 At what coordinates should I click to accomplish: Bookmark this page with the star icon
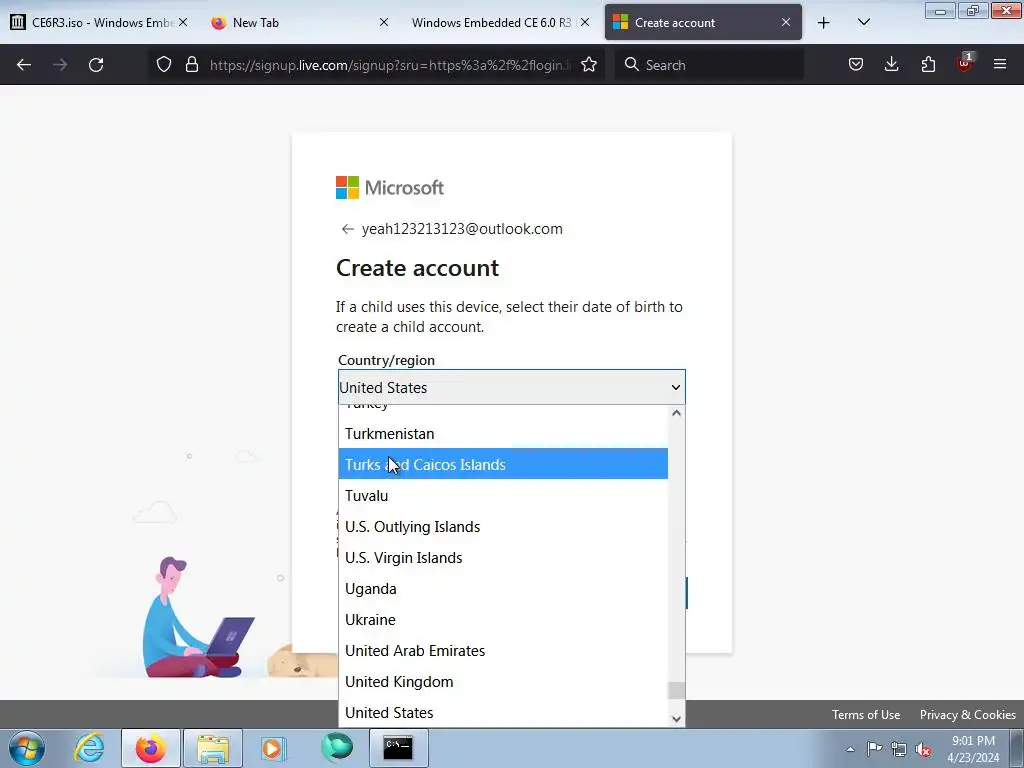588,65
